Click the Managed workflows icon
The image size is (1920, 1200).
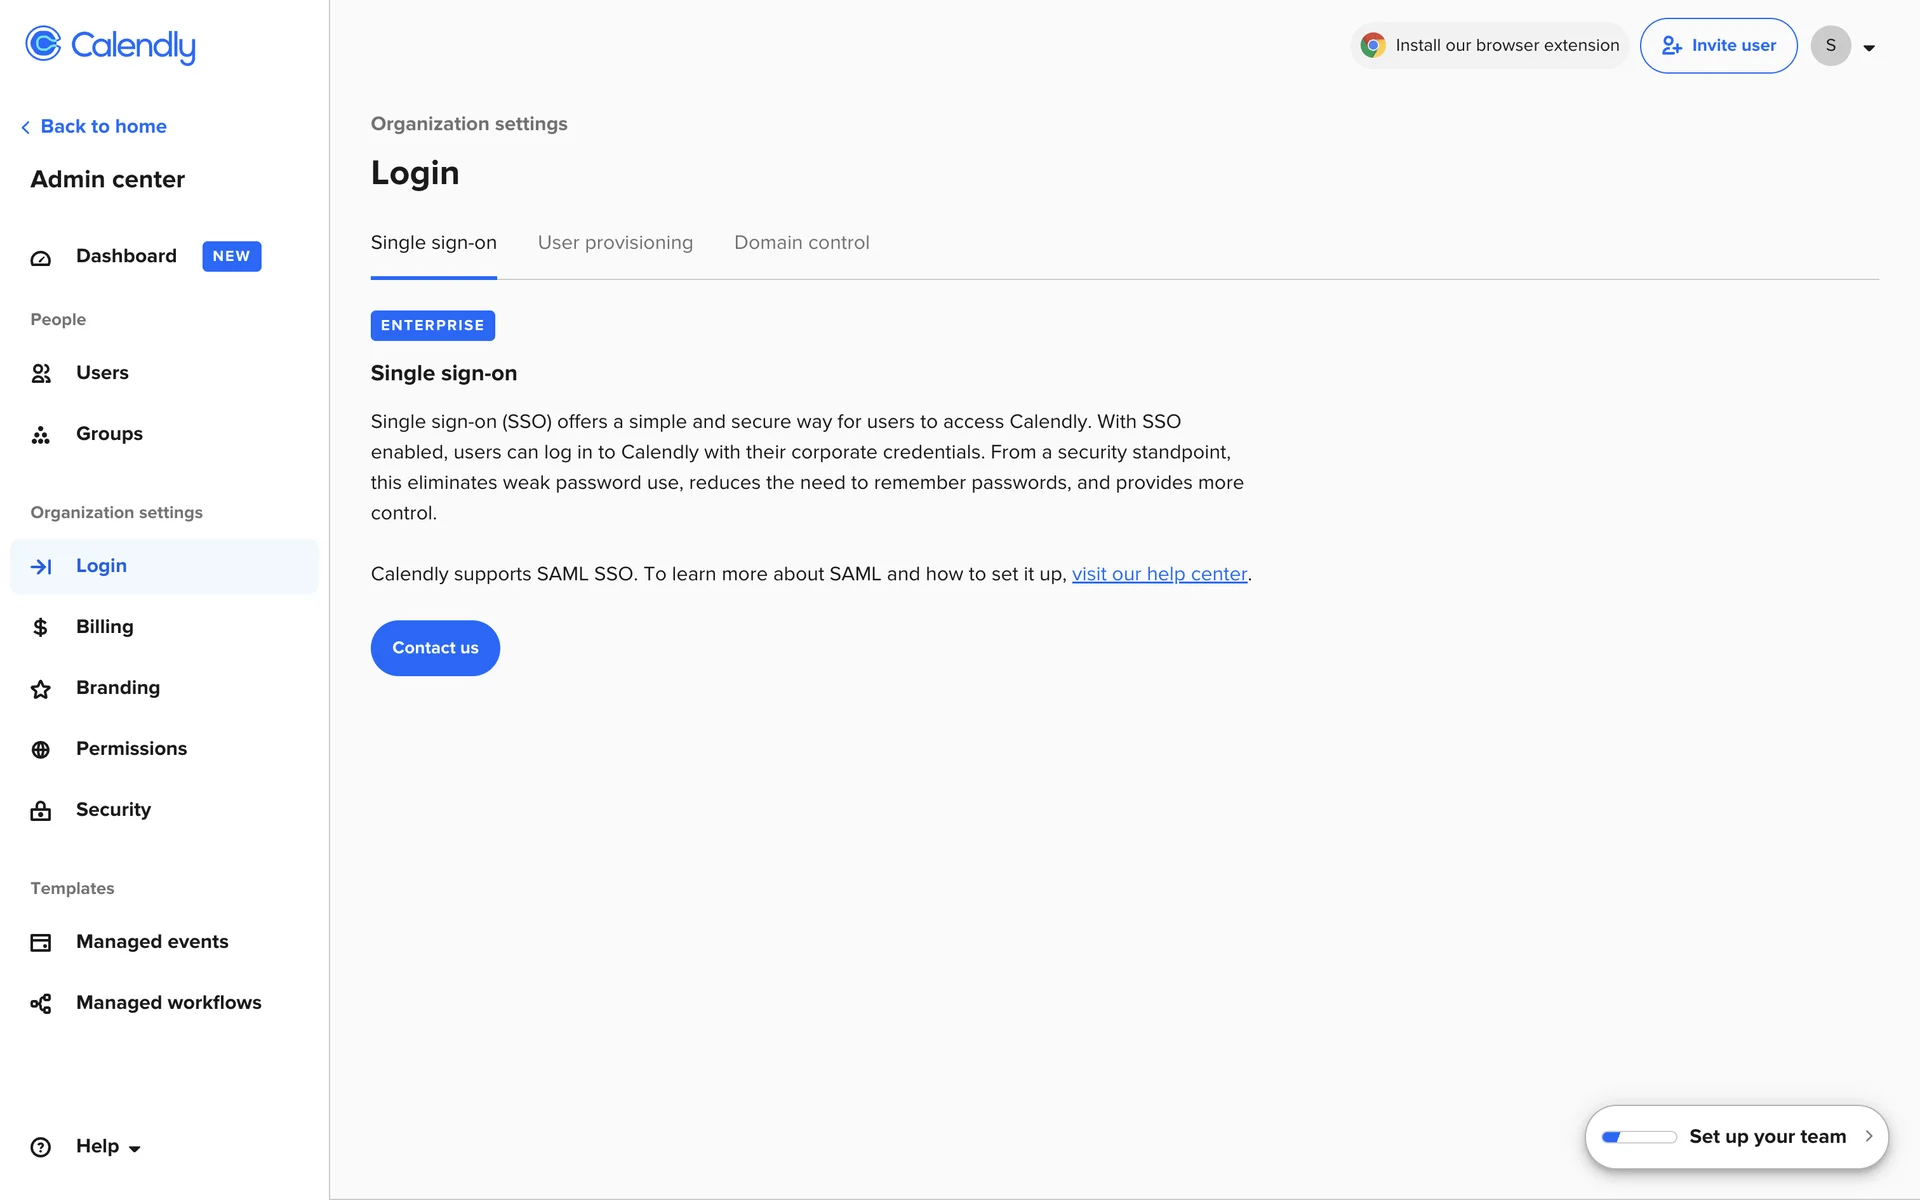pos(41,1004)
